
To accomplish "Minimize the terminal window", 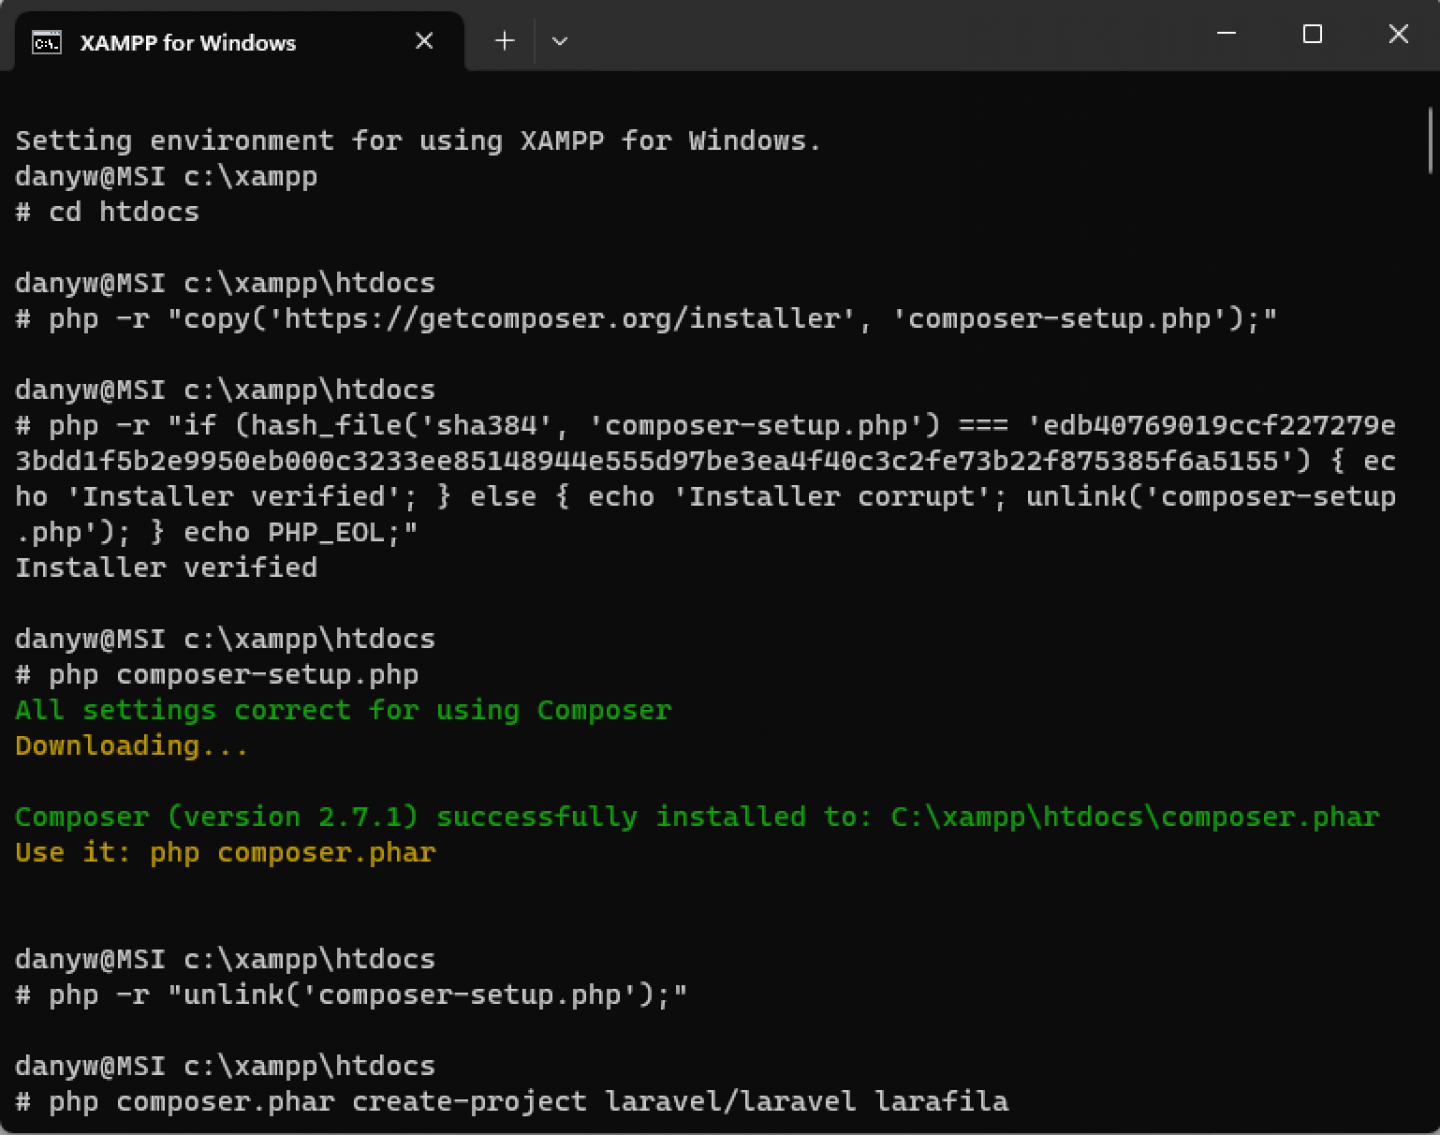I will [1226, 34].
